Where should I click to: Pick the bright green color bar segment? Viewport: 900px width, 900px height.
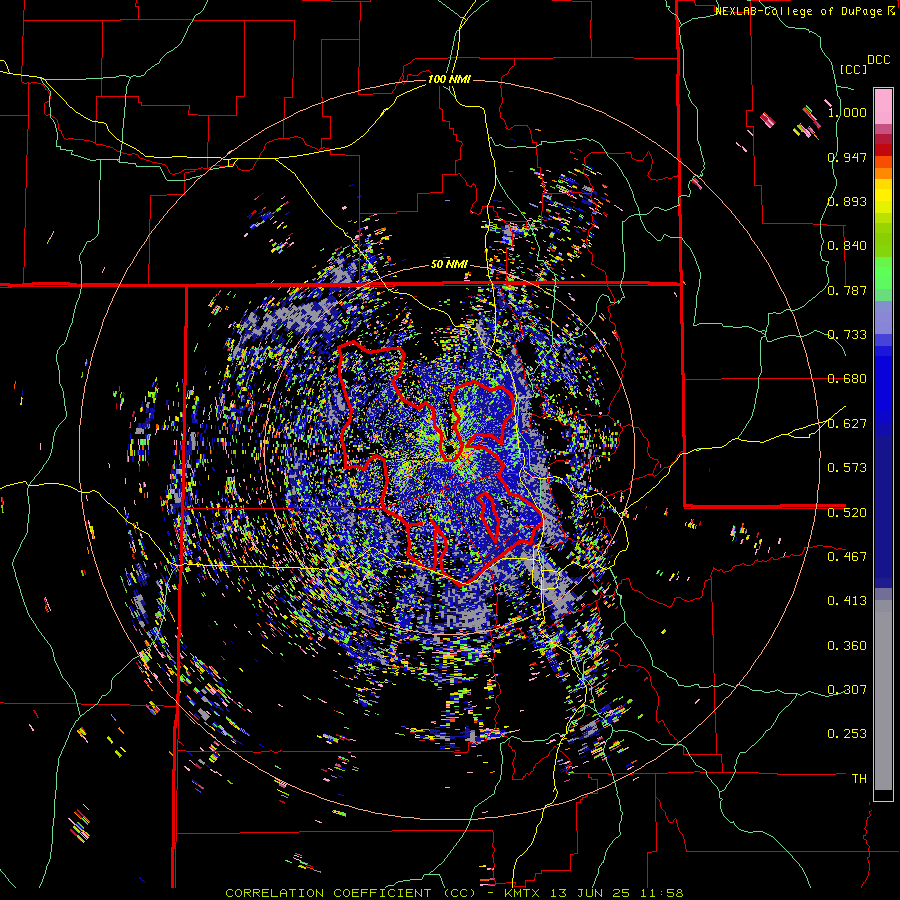pos(883,273)
